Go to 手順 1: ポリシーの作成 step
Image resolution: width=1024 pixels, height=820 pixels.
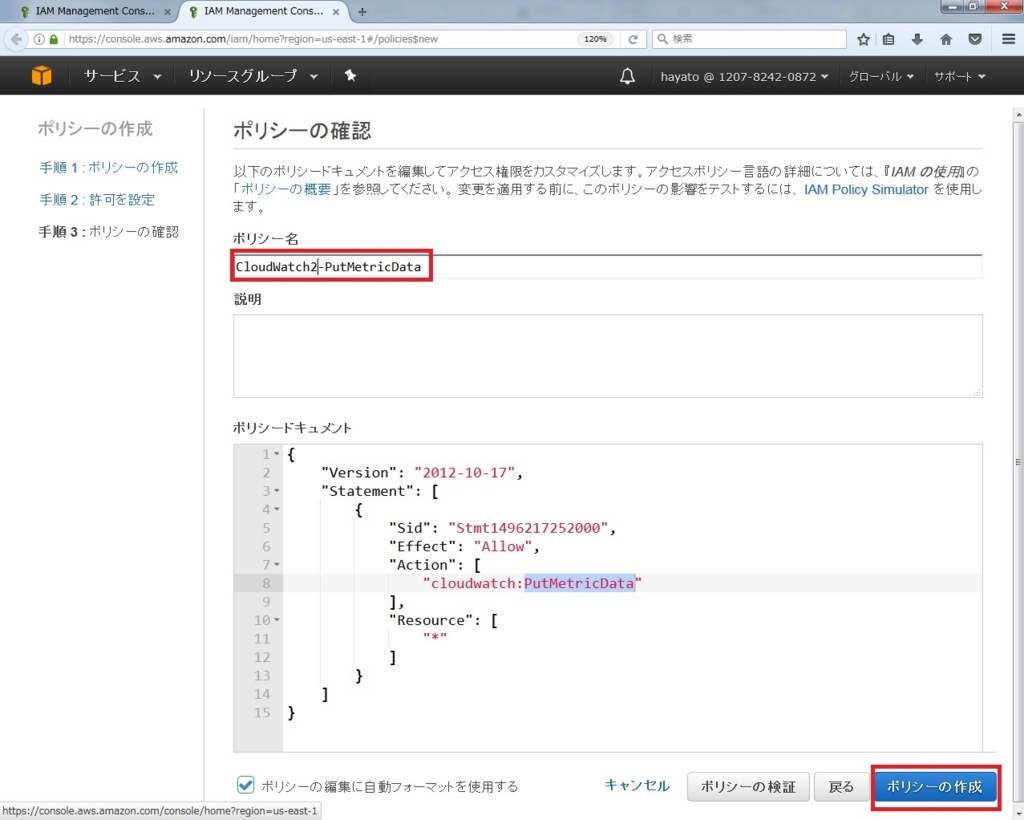tap(108, 168)
